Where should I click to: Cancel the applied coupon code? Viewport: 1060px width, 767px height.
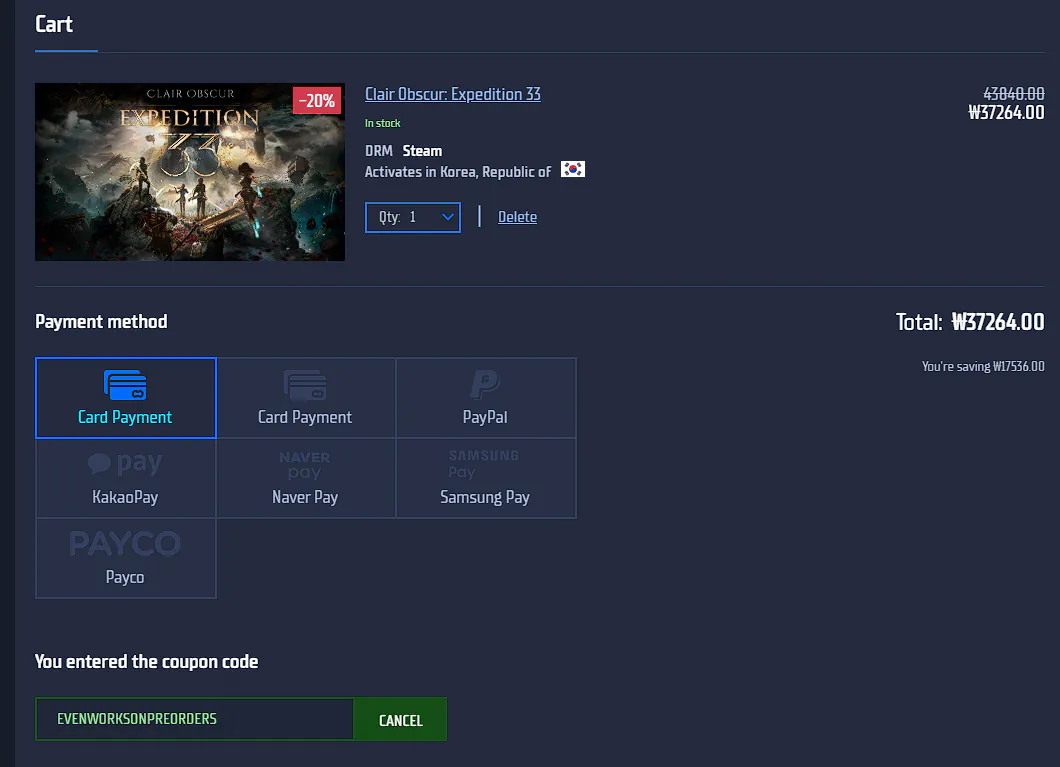pos(400,720)
